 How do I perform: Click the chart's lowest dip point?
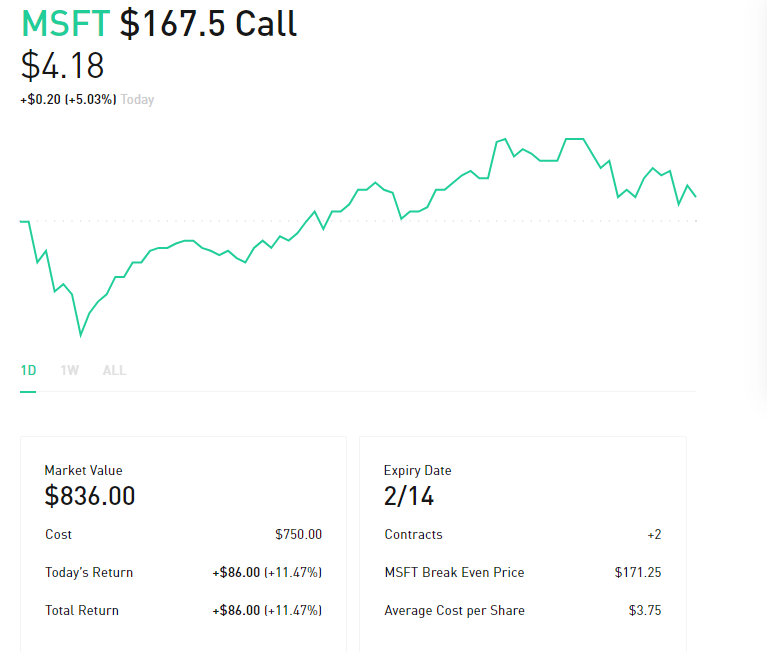click(x=81, y=335)
